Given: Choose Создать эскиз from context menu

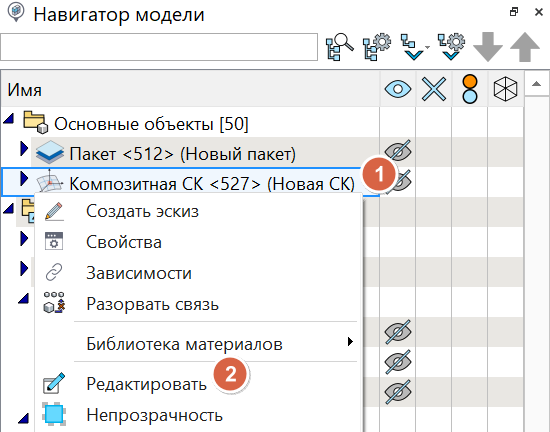Looking at the screenshot, I should 142,211.
